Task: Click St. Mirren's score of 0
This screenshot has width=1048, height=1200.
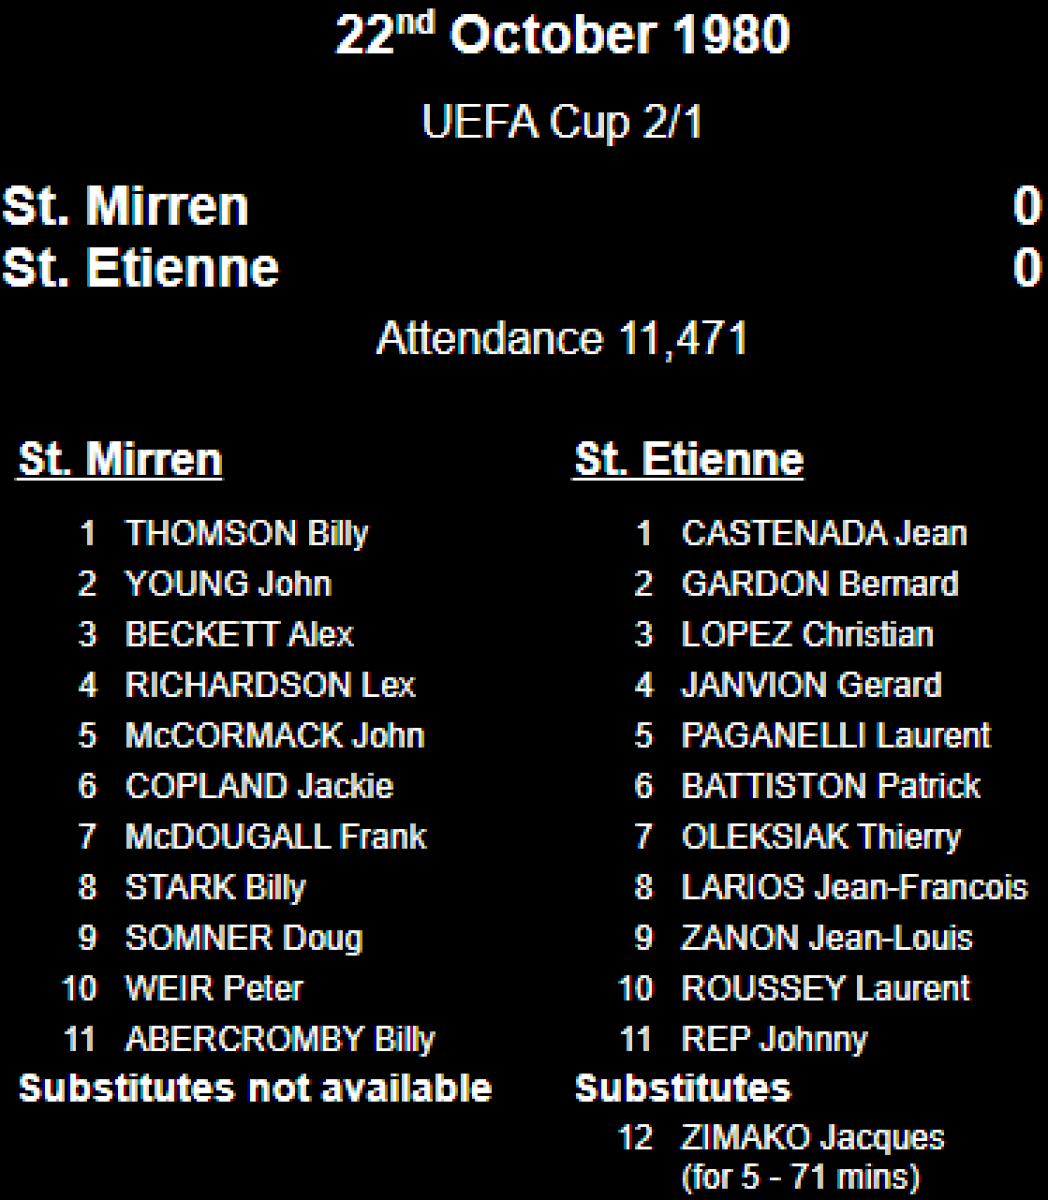Action: (x=1027, y=207)
